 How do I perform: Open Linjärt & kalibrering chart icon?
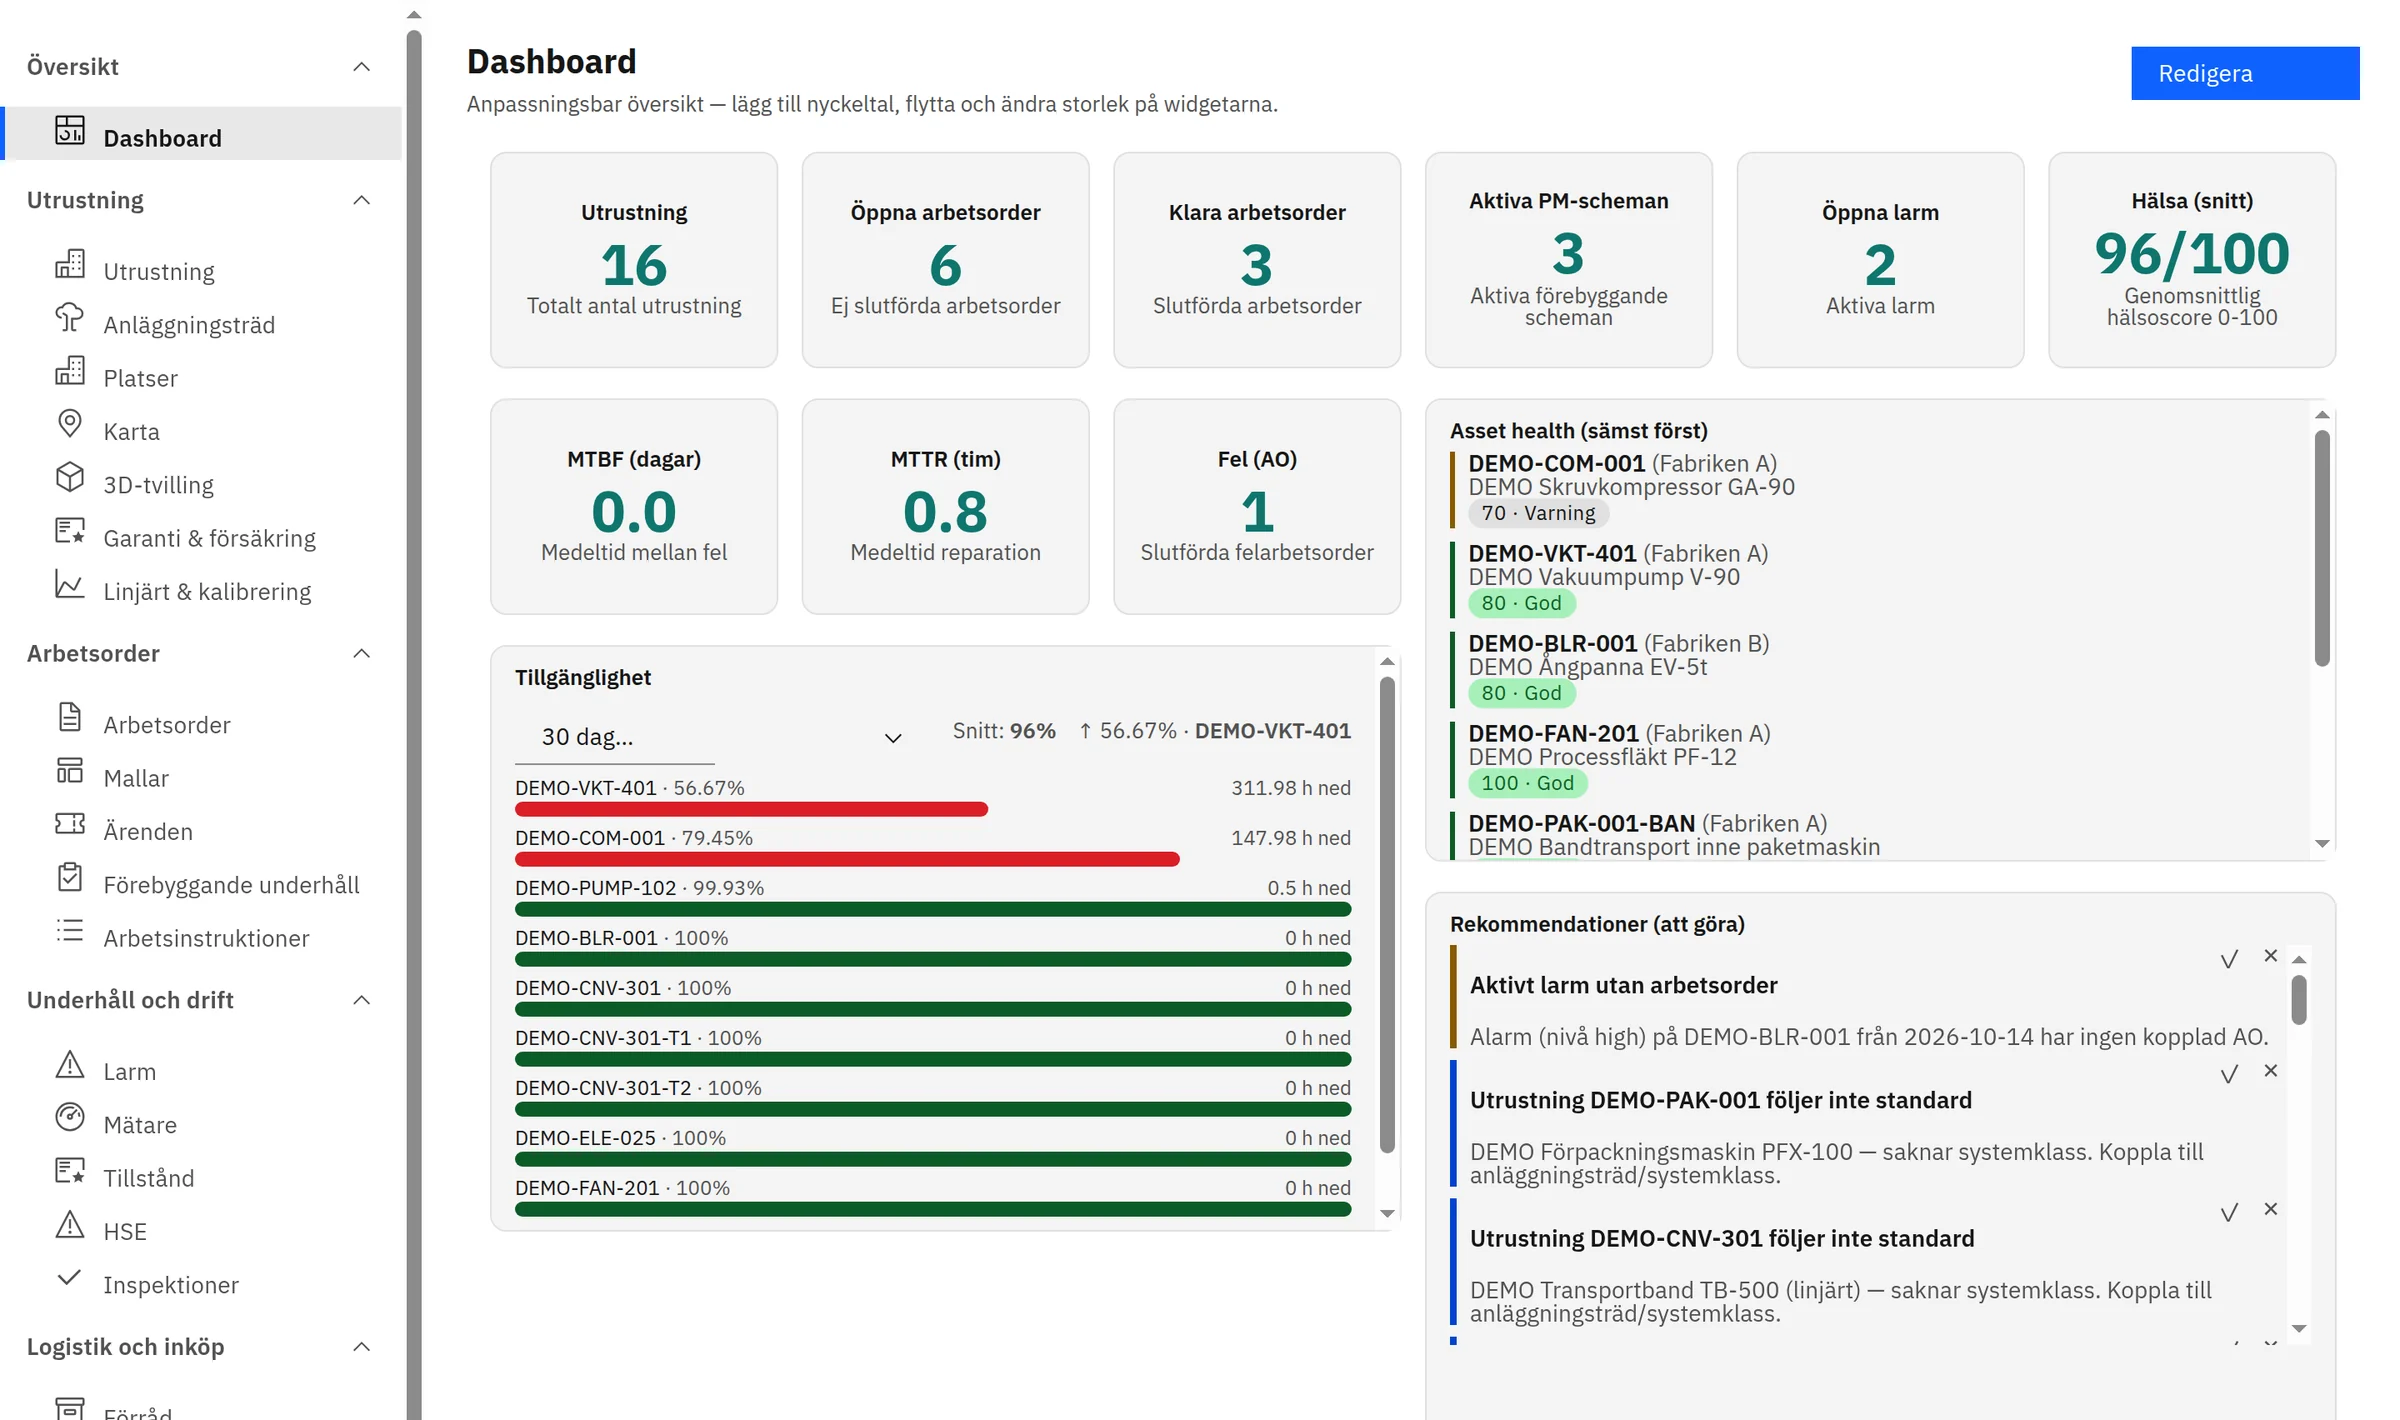[70, 584]
